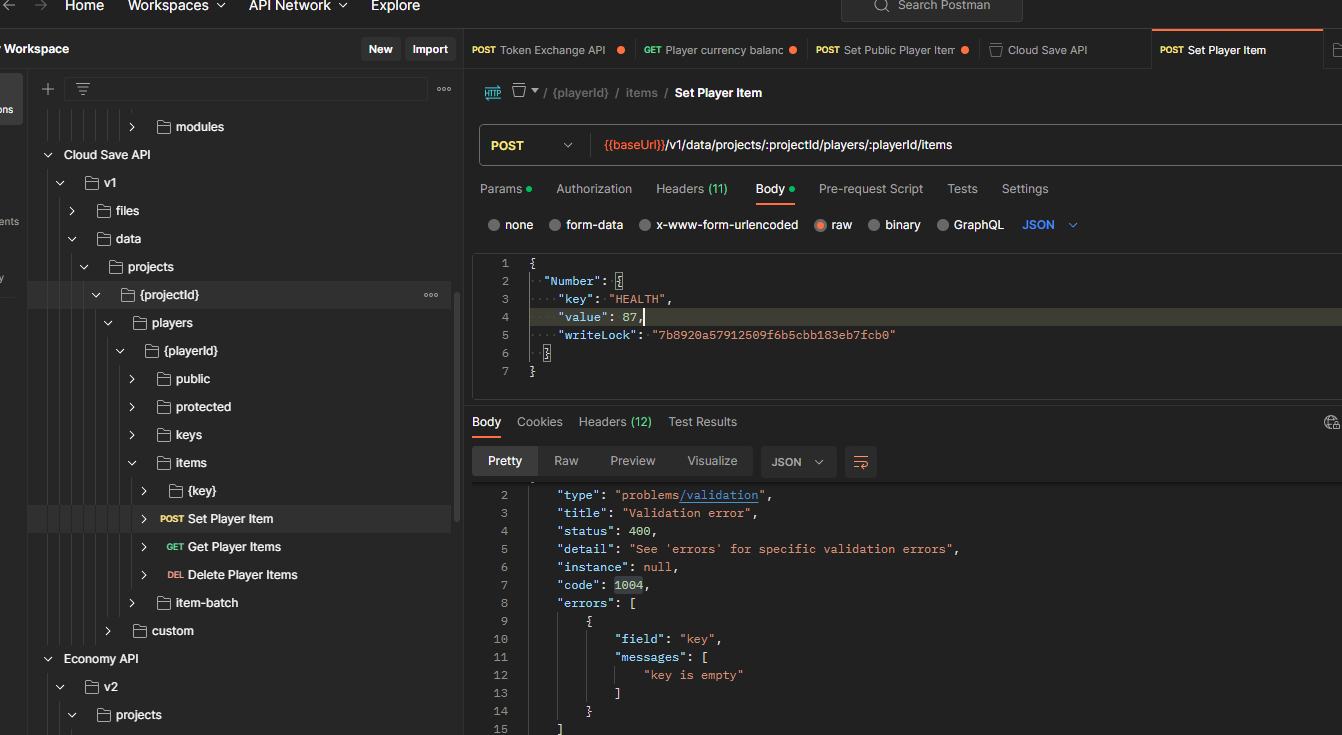1342x735 pixels.
Task: Switch to the Headers (11) request tab
Action: 691,189
